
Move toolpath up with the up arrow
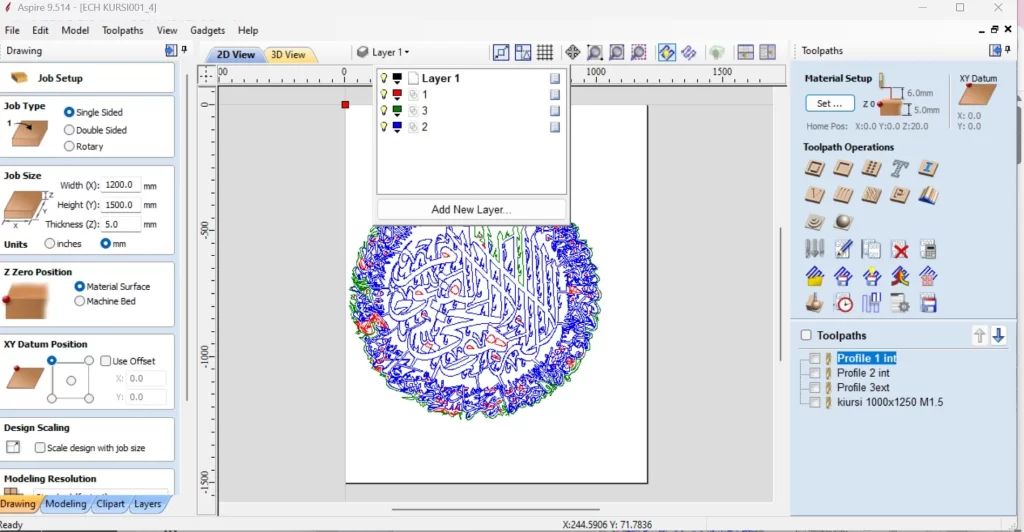980,336
